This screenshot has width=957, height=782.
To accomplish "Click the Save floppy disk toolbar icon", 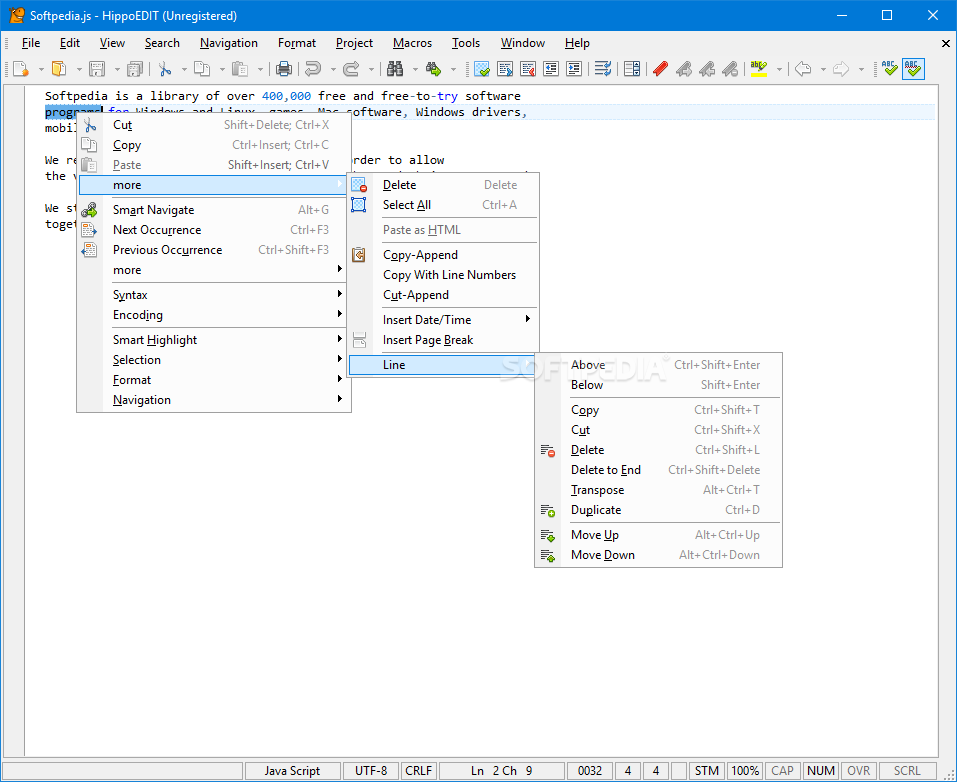I will [96, 69].
